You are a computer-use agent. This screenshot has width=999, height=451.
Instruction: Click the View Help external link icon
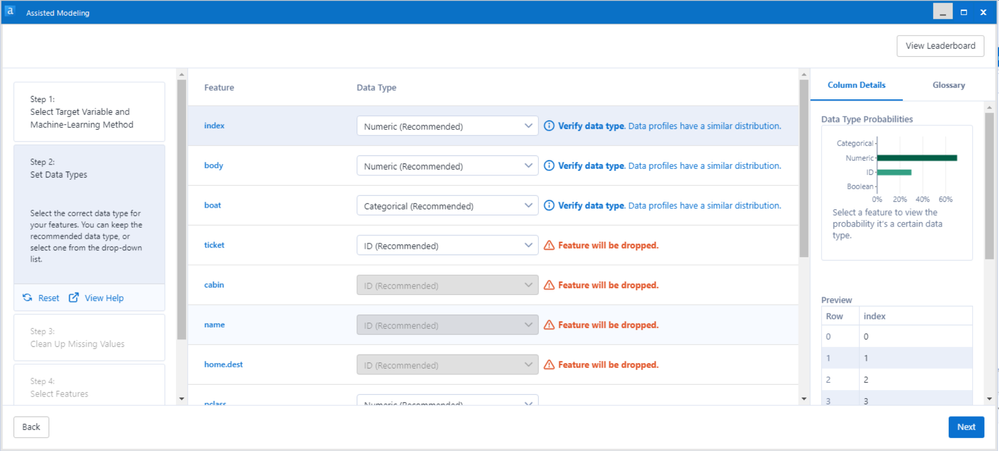pos(74,298)
